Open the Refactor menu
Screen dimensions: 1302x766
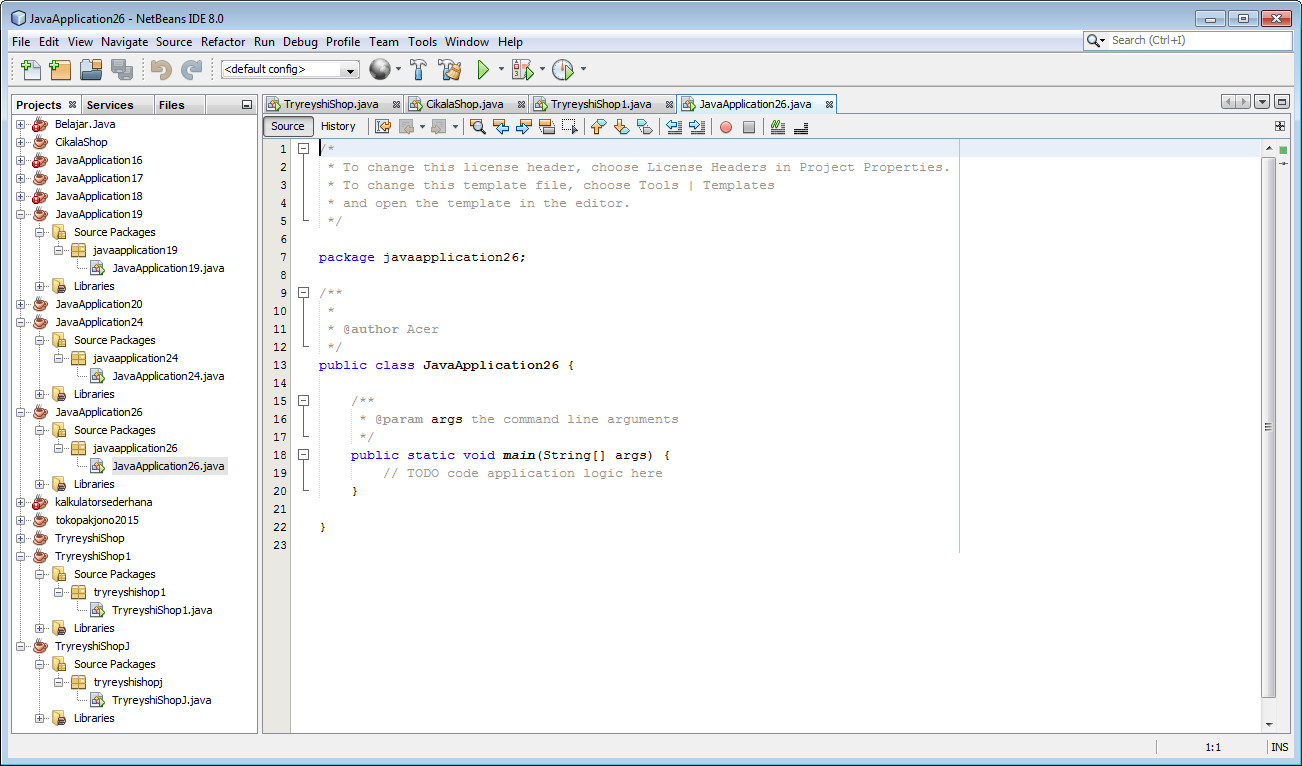point(222,42)
